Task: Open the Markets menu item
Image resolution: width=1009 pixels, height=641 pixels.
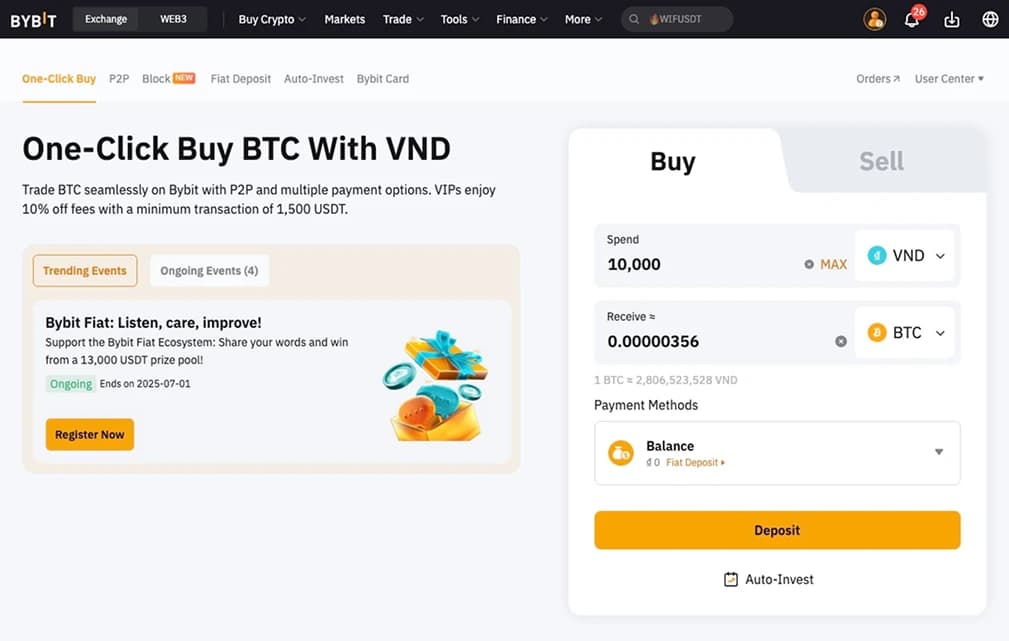Action: [x=344, y=18]
